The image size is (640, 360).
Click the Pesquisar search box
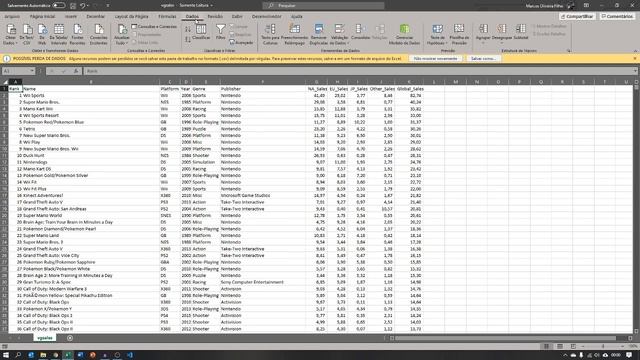pos(323,6)
